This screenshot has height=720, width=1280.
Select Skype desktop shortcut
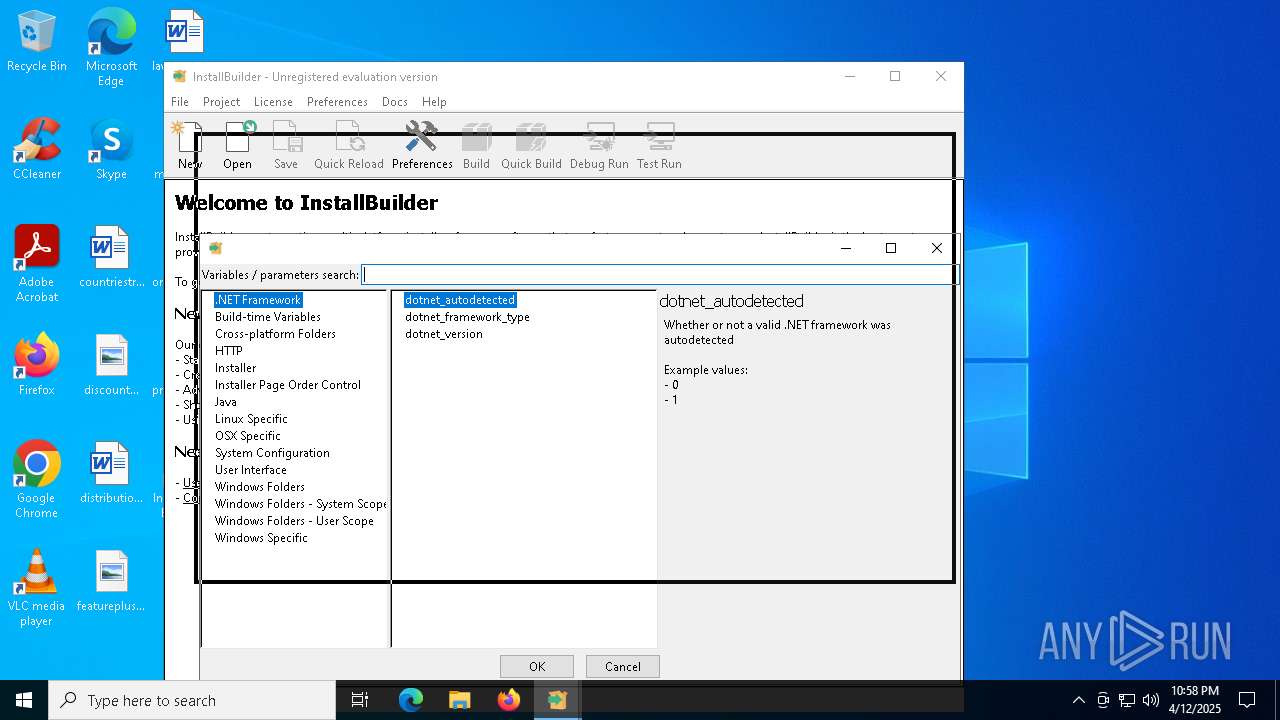(111, 150)
